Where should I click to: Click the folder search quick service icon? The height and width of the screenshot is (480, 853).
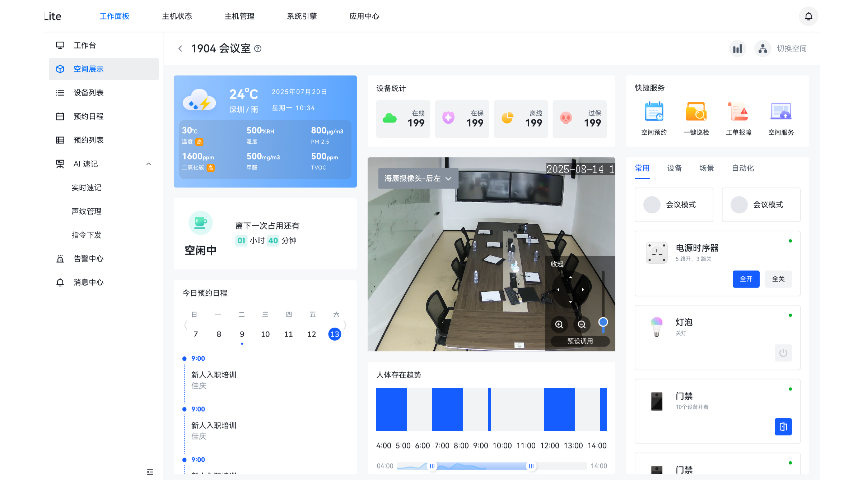click(696, 112)
